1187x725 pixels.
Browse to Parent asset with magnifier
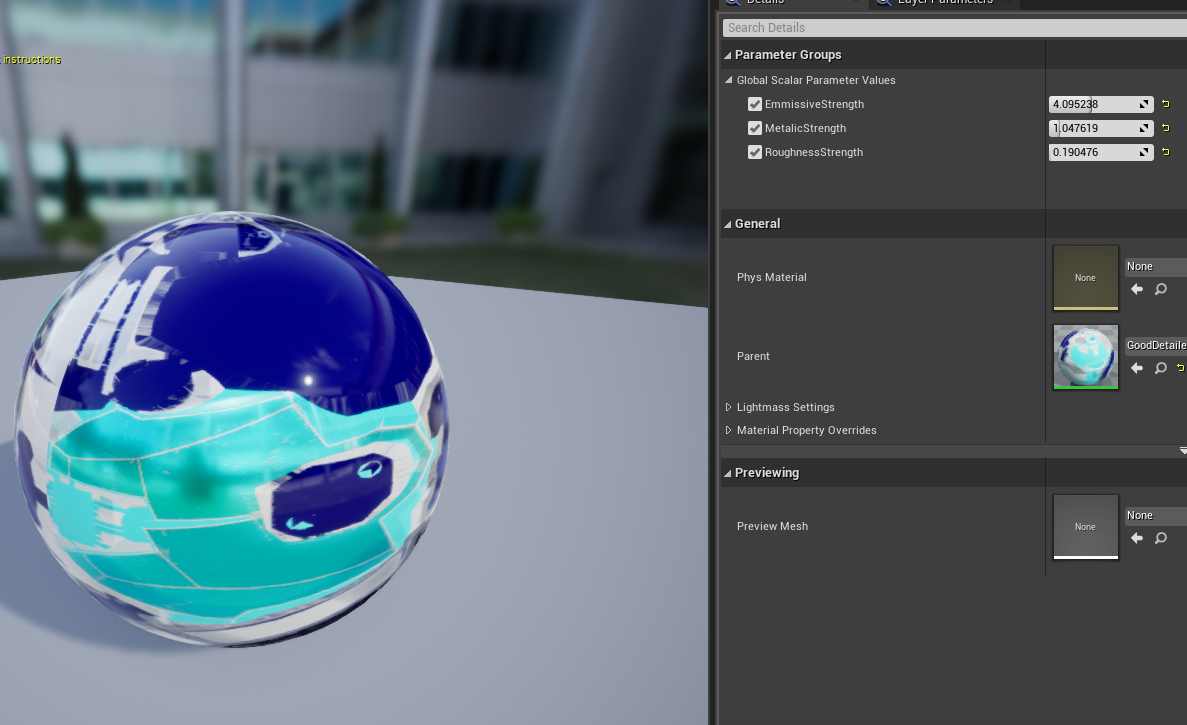pos(1161,368)
